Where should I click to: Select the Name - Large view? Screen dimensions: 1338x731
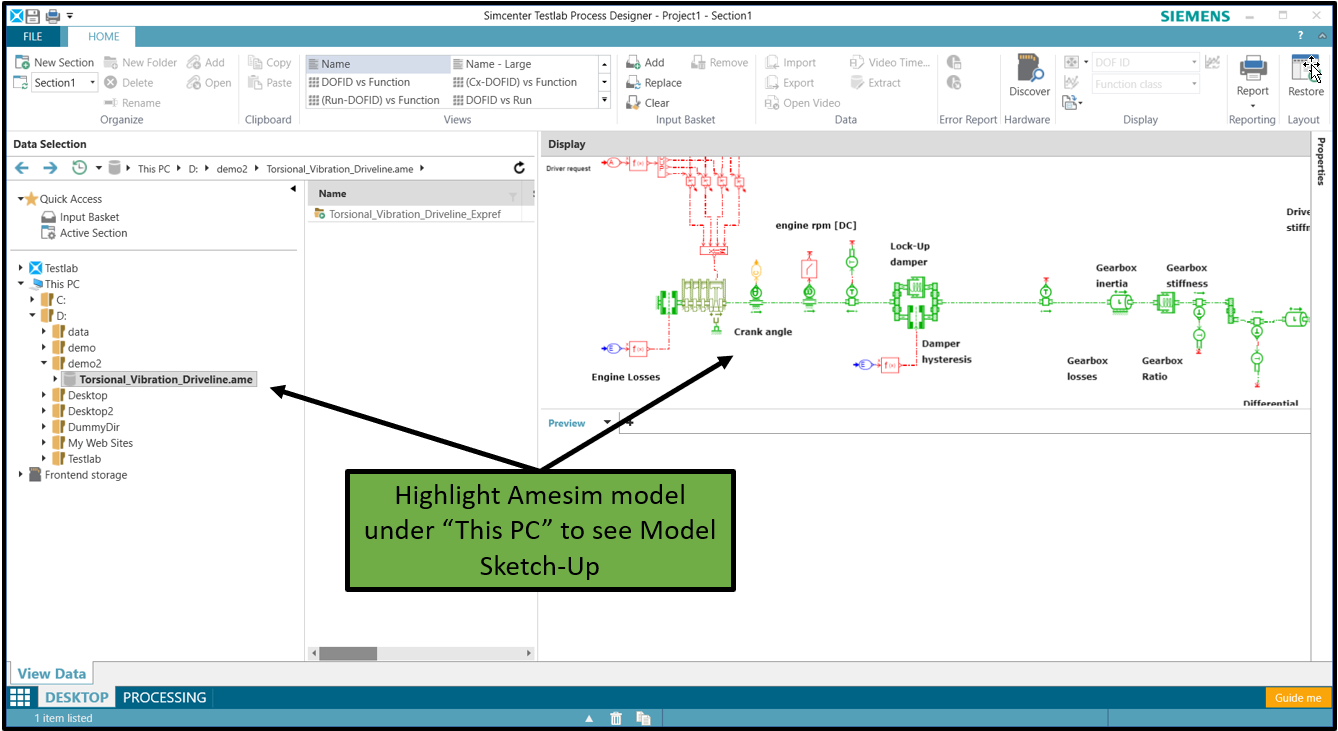523,64
